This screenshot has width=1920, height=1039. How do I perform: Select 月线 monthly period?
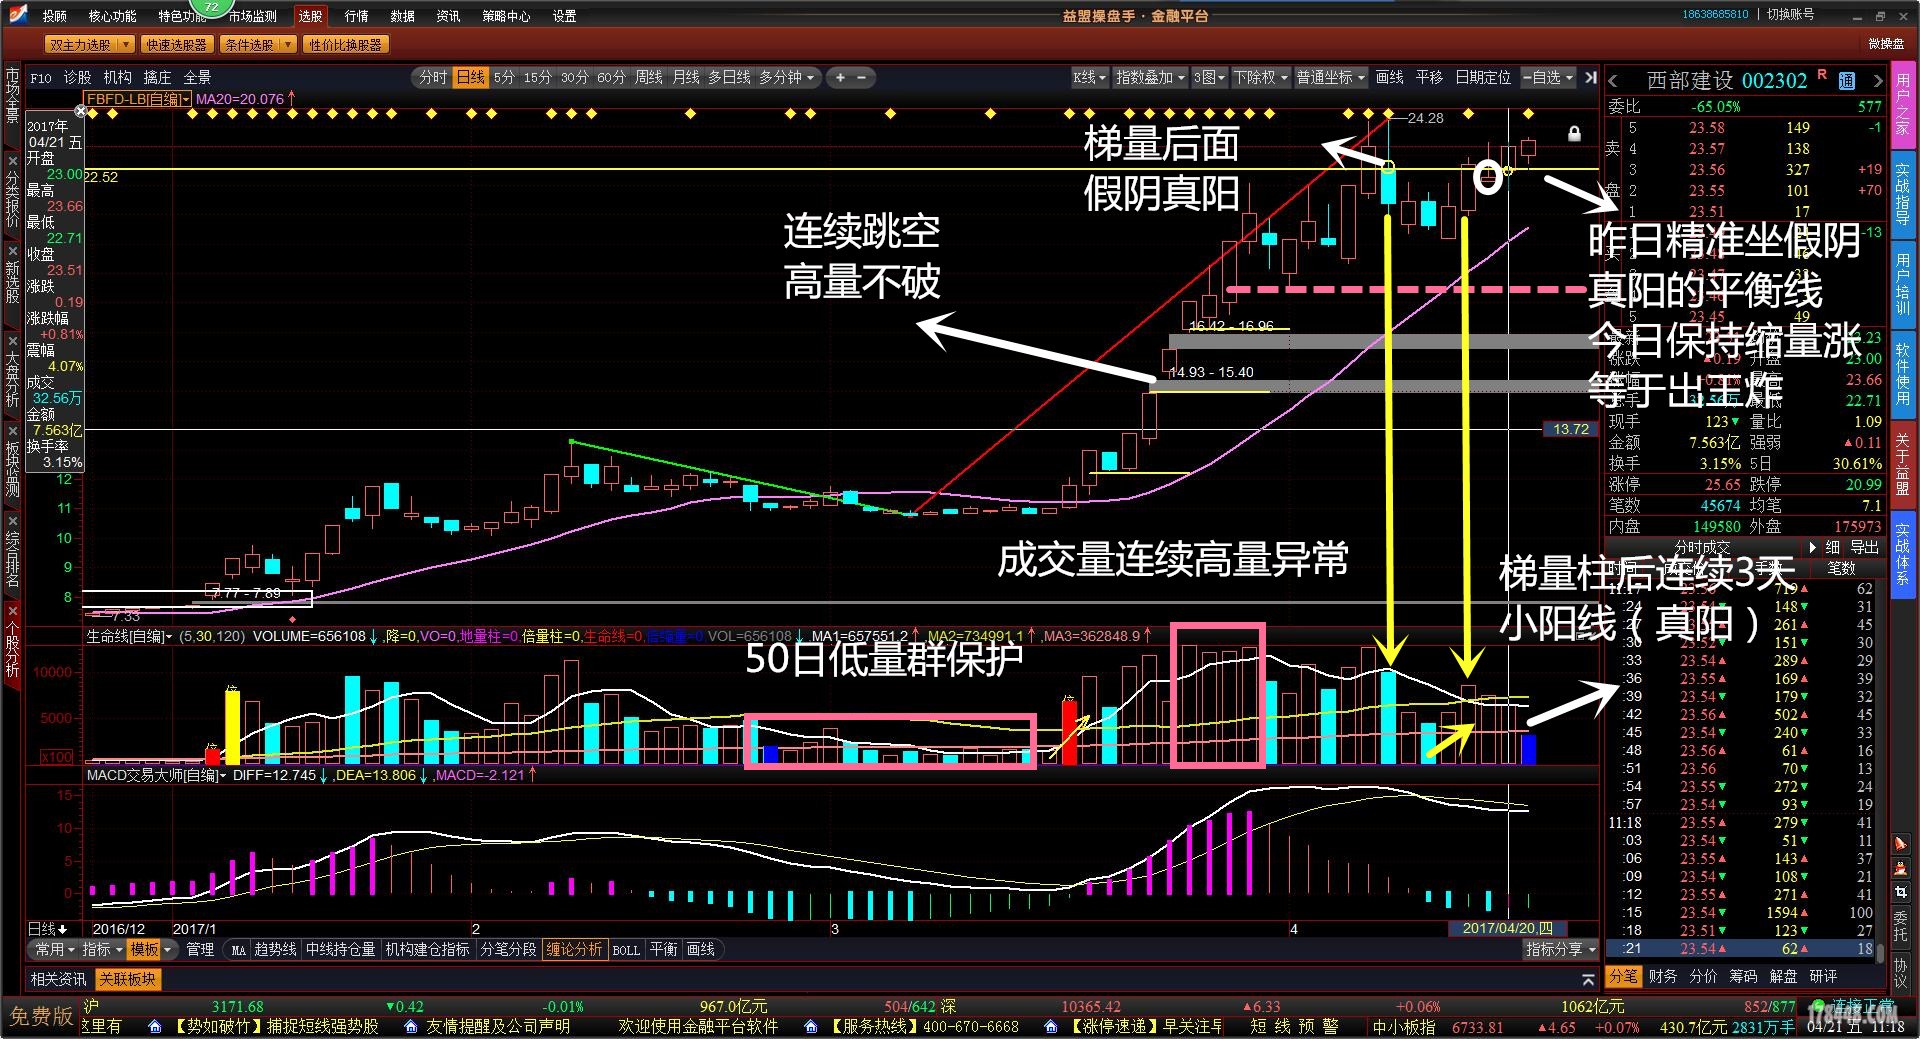point(686,77)
